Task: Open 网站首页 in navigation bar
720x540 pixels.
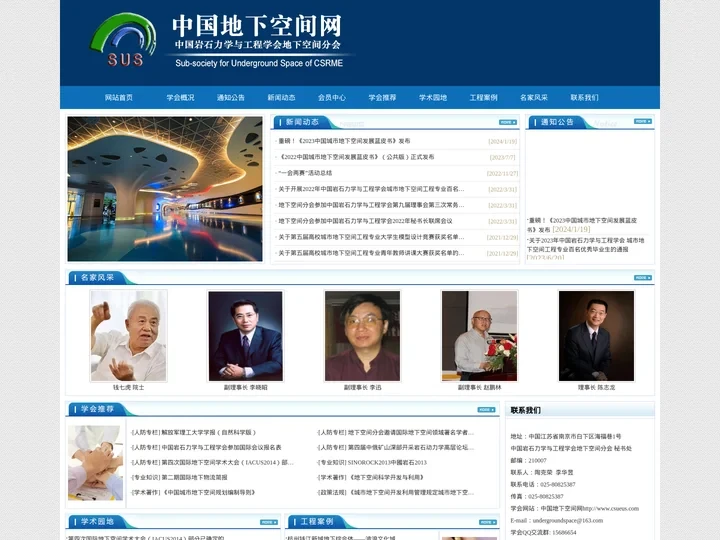Action: tap(119, 98)
